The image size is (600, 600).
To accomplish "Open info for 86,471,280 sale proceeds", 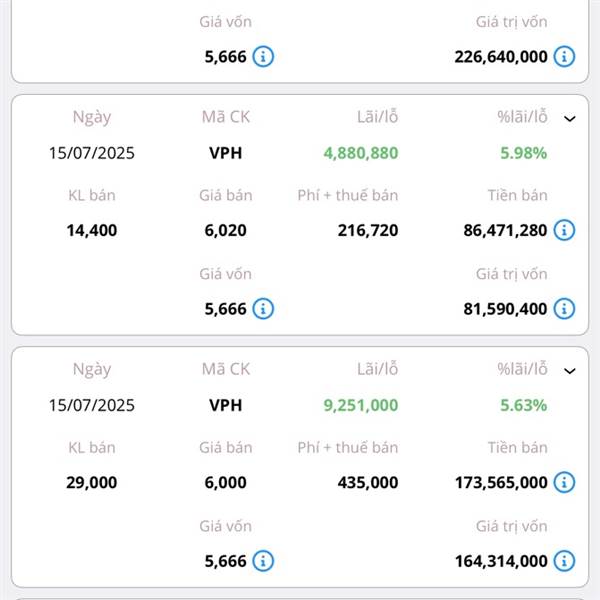I will 564,230.
